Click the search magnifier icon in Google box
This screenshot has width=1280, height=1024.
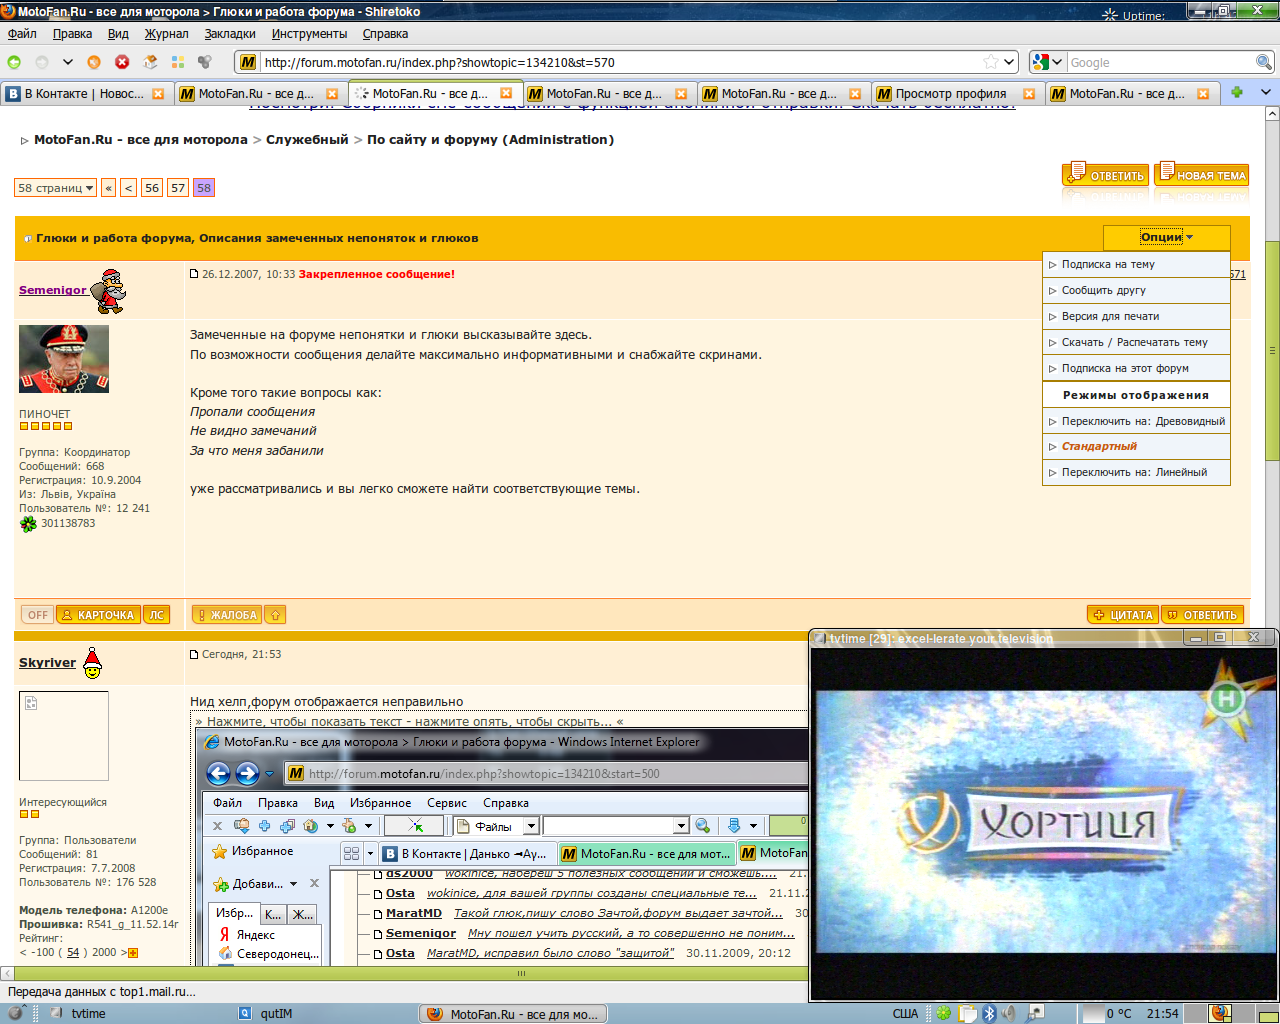pyautogui.click(x=1264, y=62)
